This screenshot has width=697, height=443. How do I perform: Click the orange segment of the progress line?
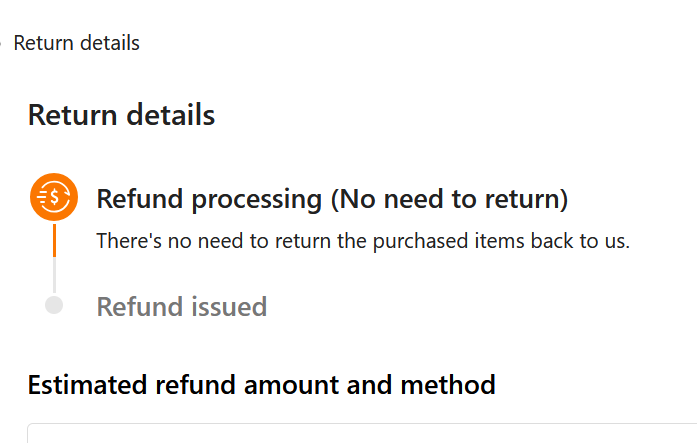pos(54,240)
